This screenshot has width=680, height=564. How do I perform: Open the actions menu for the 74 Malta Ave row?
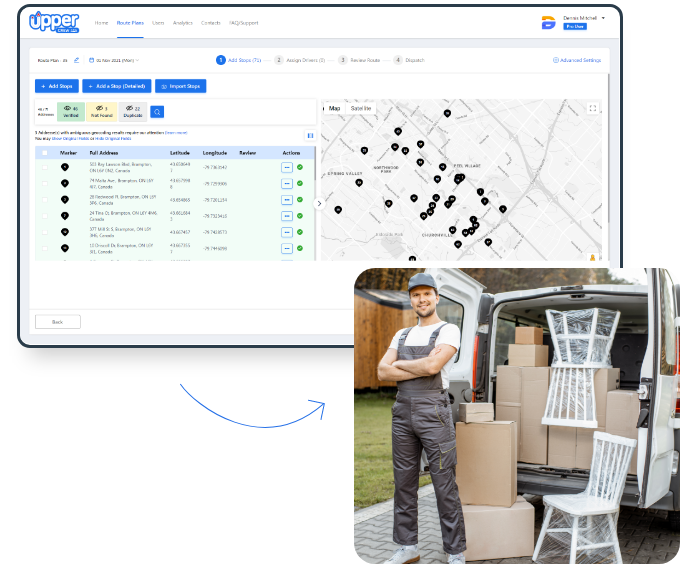[x=287, y=183]
